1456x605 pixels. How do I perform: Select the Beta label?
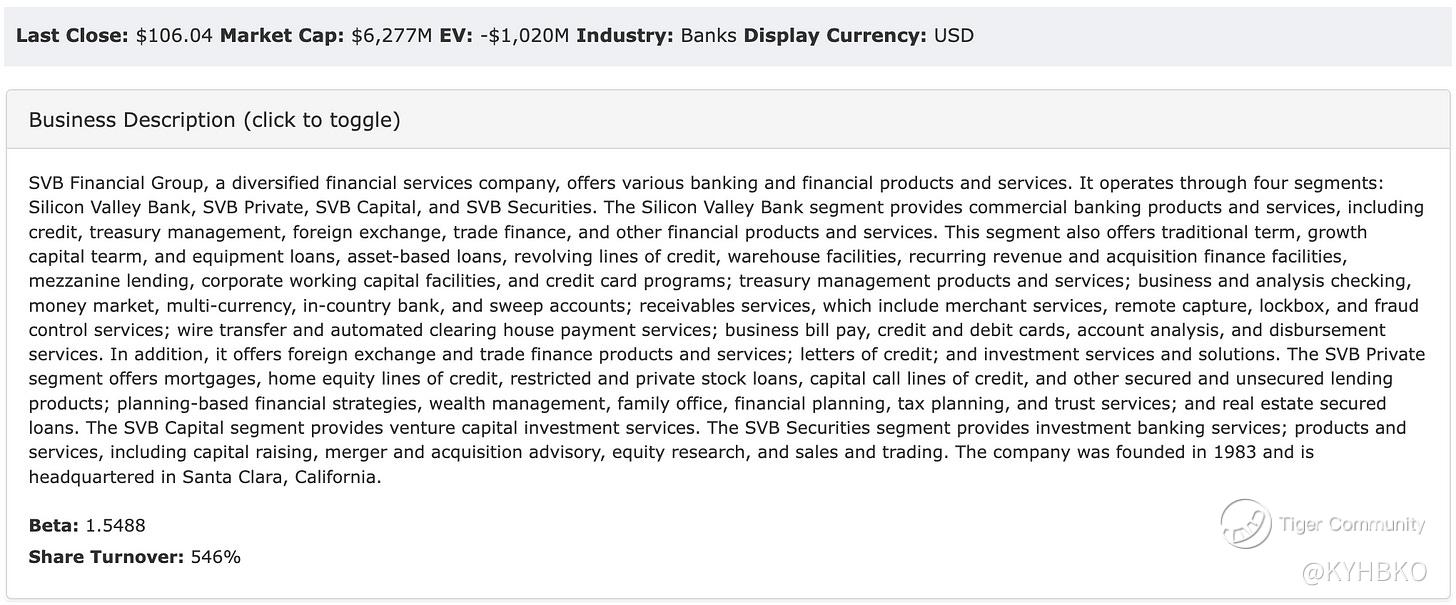click(x=54, y=525)
